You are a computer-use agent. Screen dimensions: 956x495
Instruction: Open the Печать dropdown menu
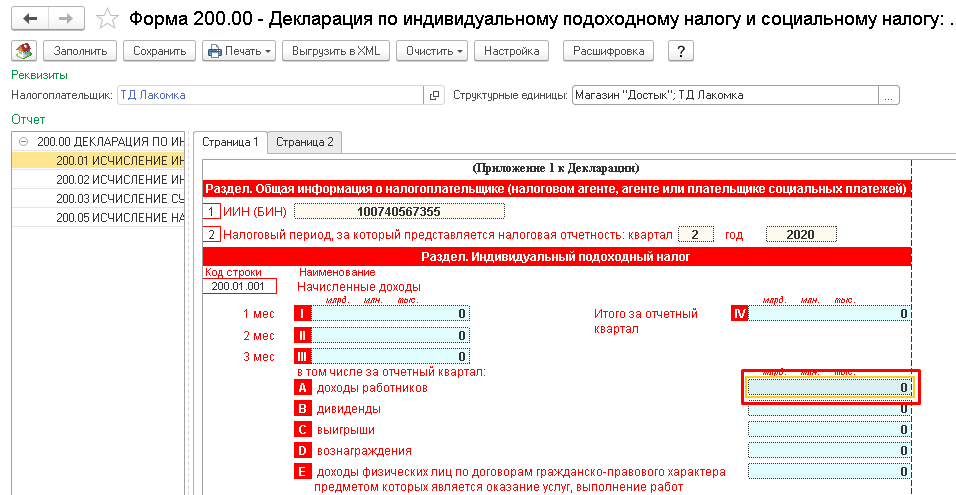[x=238, y=51]
